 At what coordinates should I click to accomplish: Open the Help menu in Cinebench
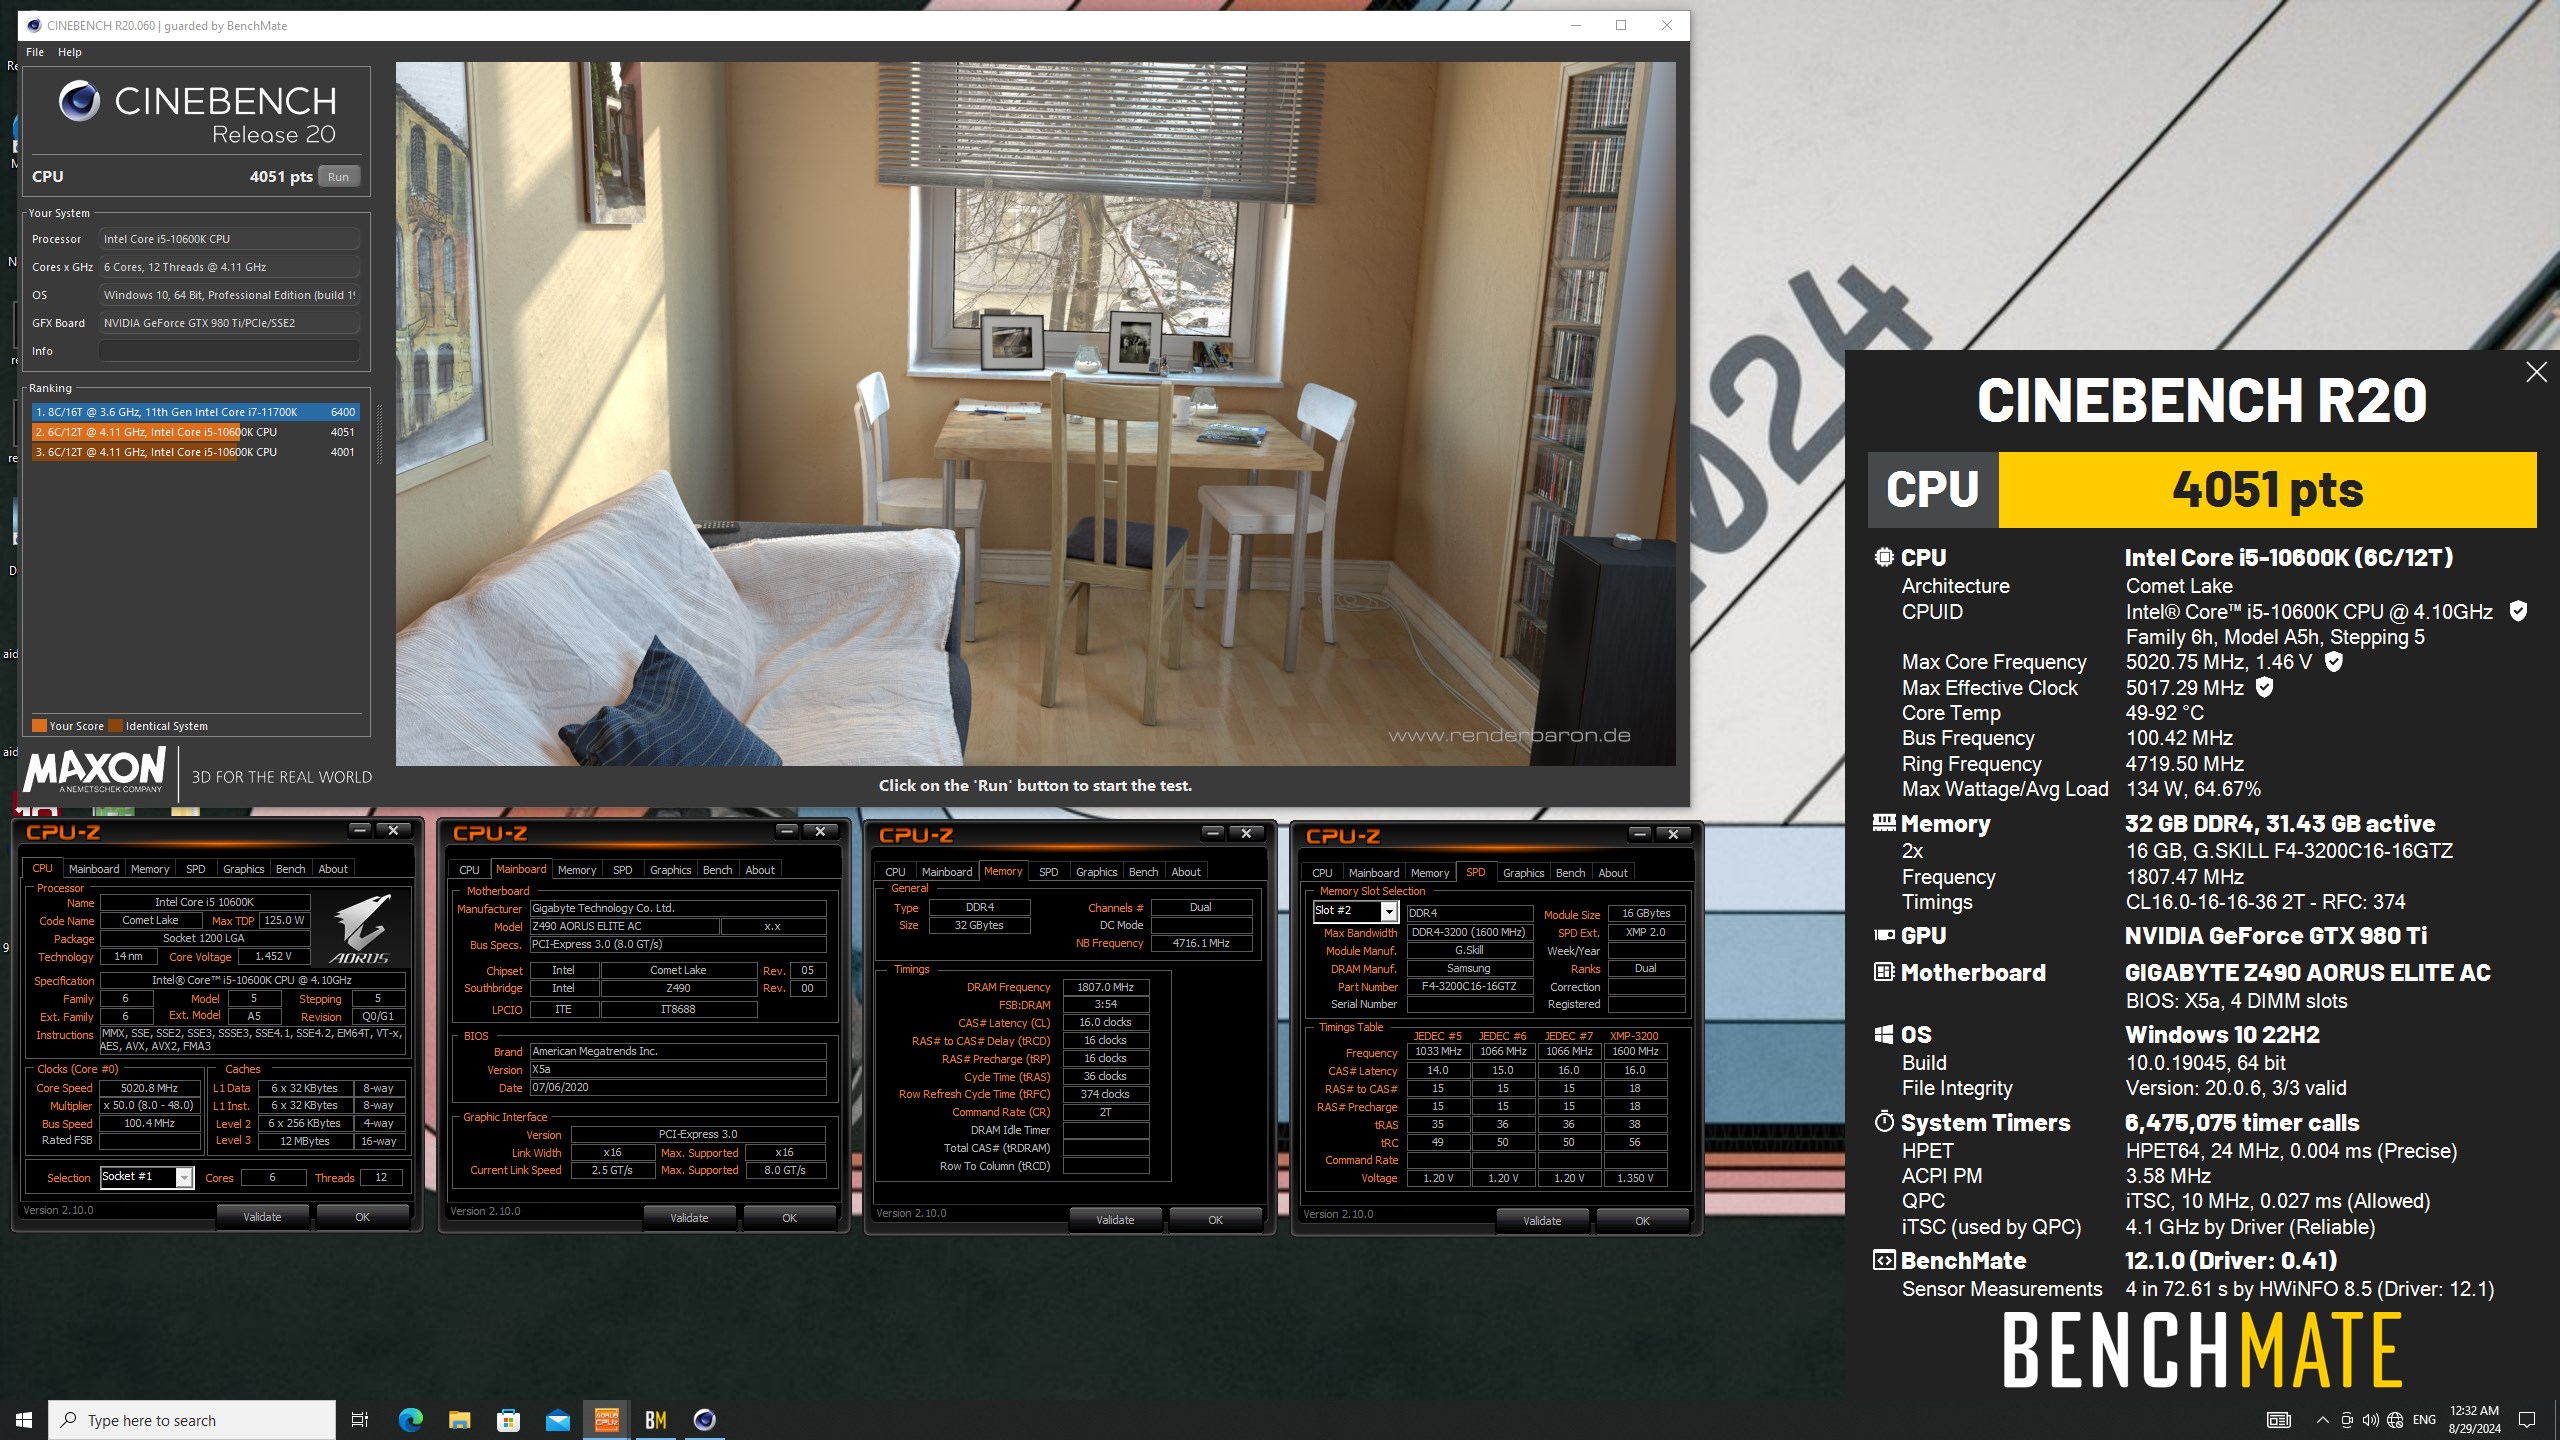click(x=69, y=52)
